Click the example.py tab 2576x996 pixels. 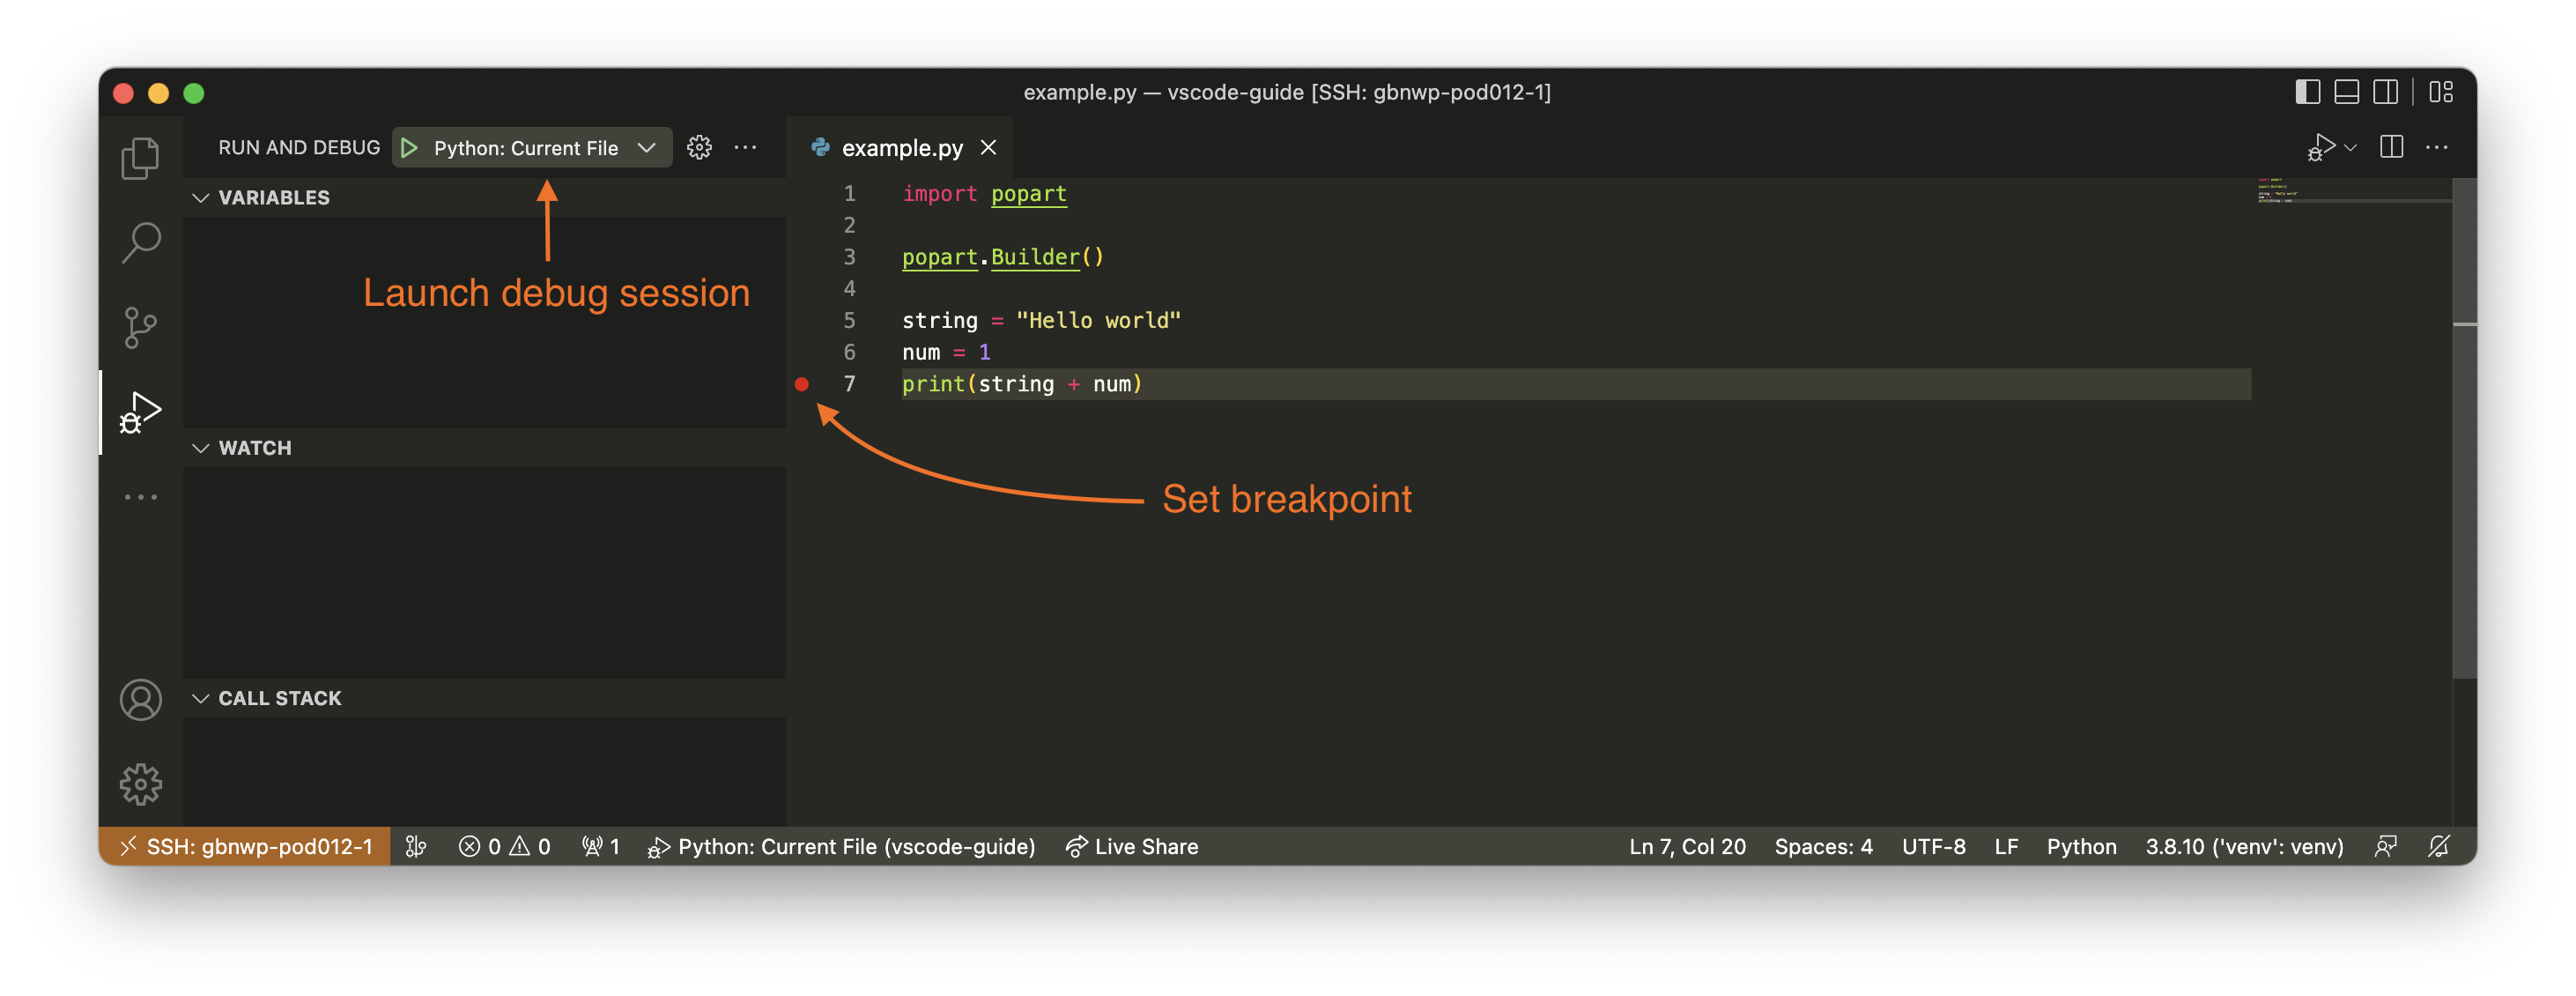[x=902, y=148]
